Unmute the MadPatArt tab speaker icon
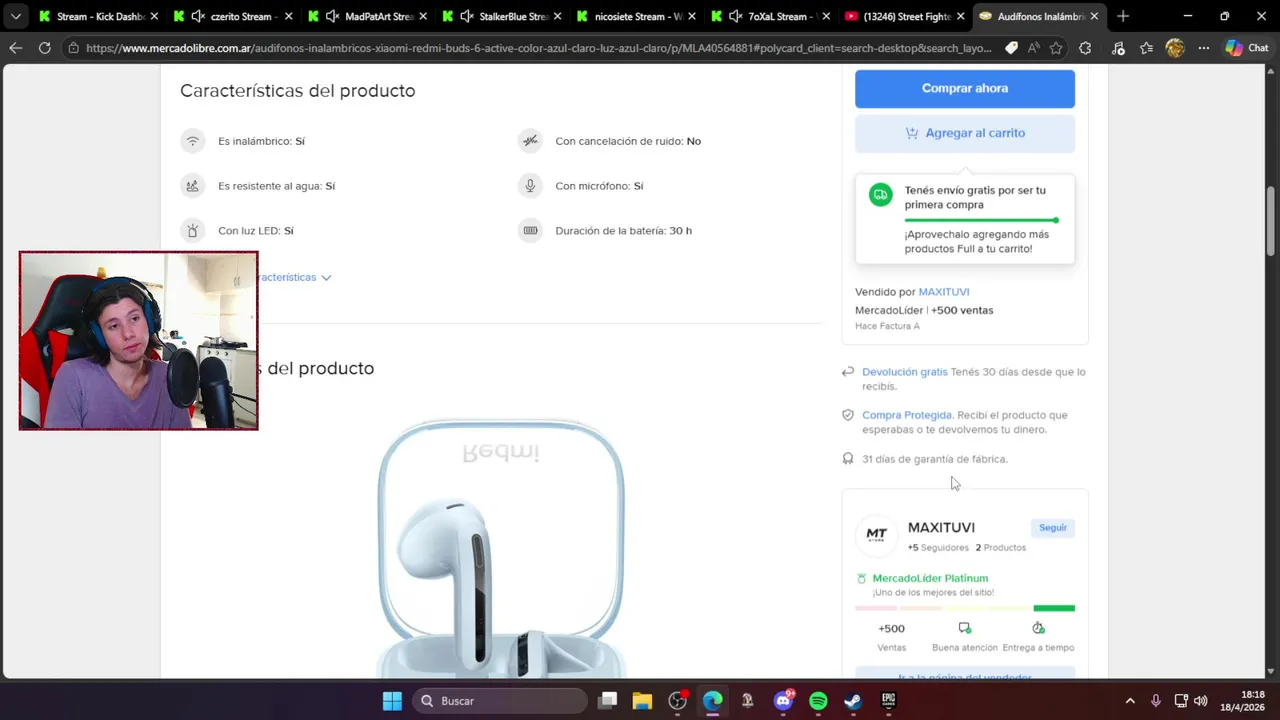This screenshot has width=1280, height=720. click(x=333, y=16)
